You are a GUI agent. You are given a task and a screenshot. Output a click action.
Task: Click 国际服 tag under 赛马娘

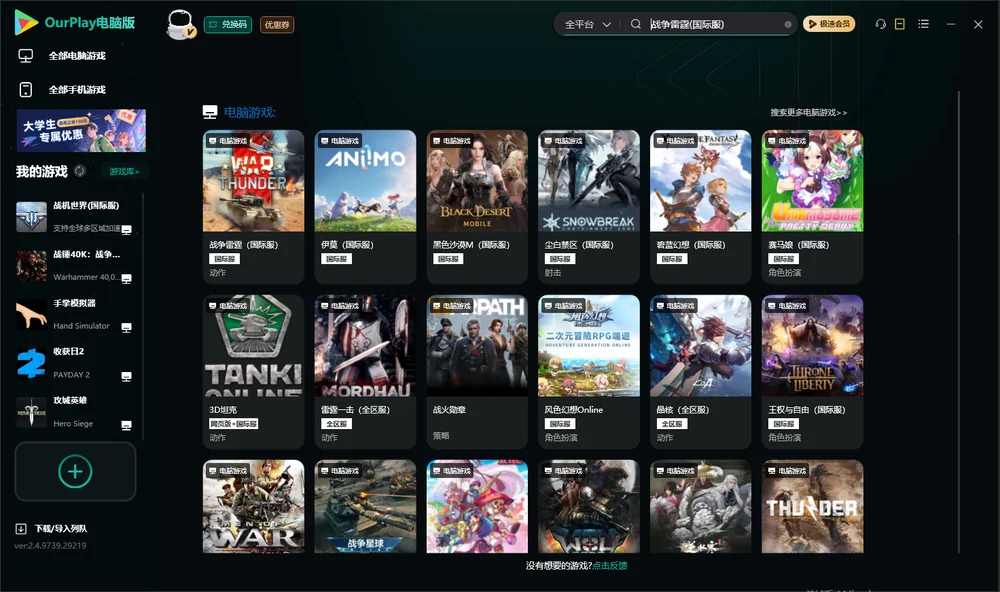click(x=784, y=259)
